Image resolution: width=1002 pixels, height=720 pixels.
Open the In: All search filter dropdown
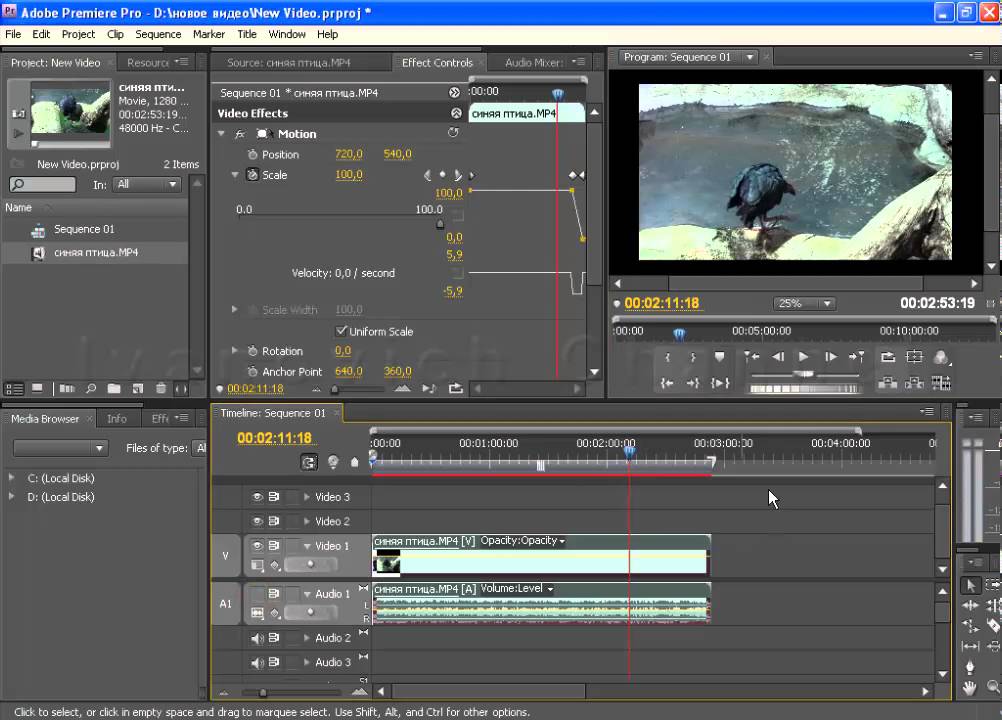[147, 184]
